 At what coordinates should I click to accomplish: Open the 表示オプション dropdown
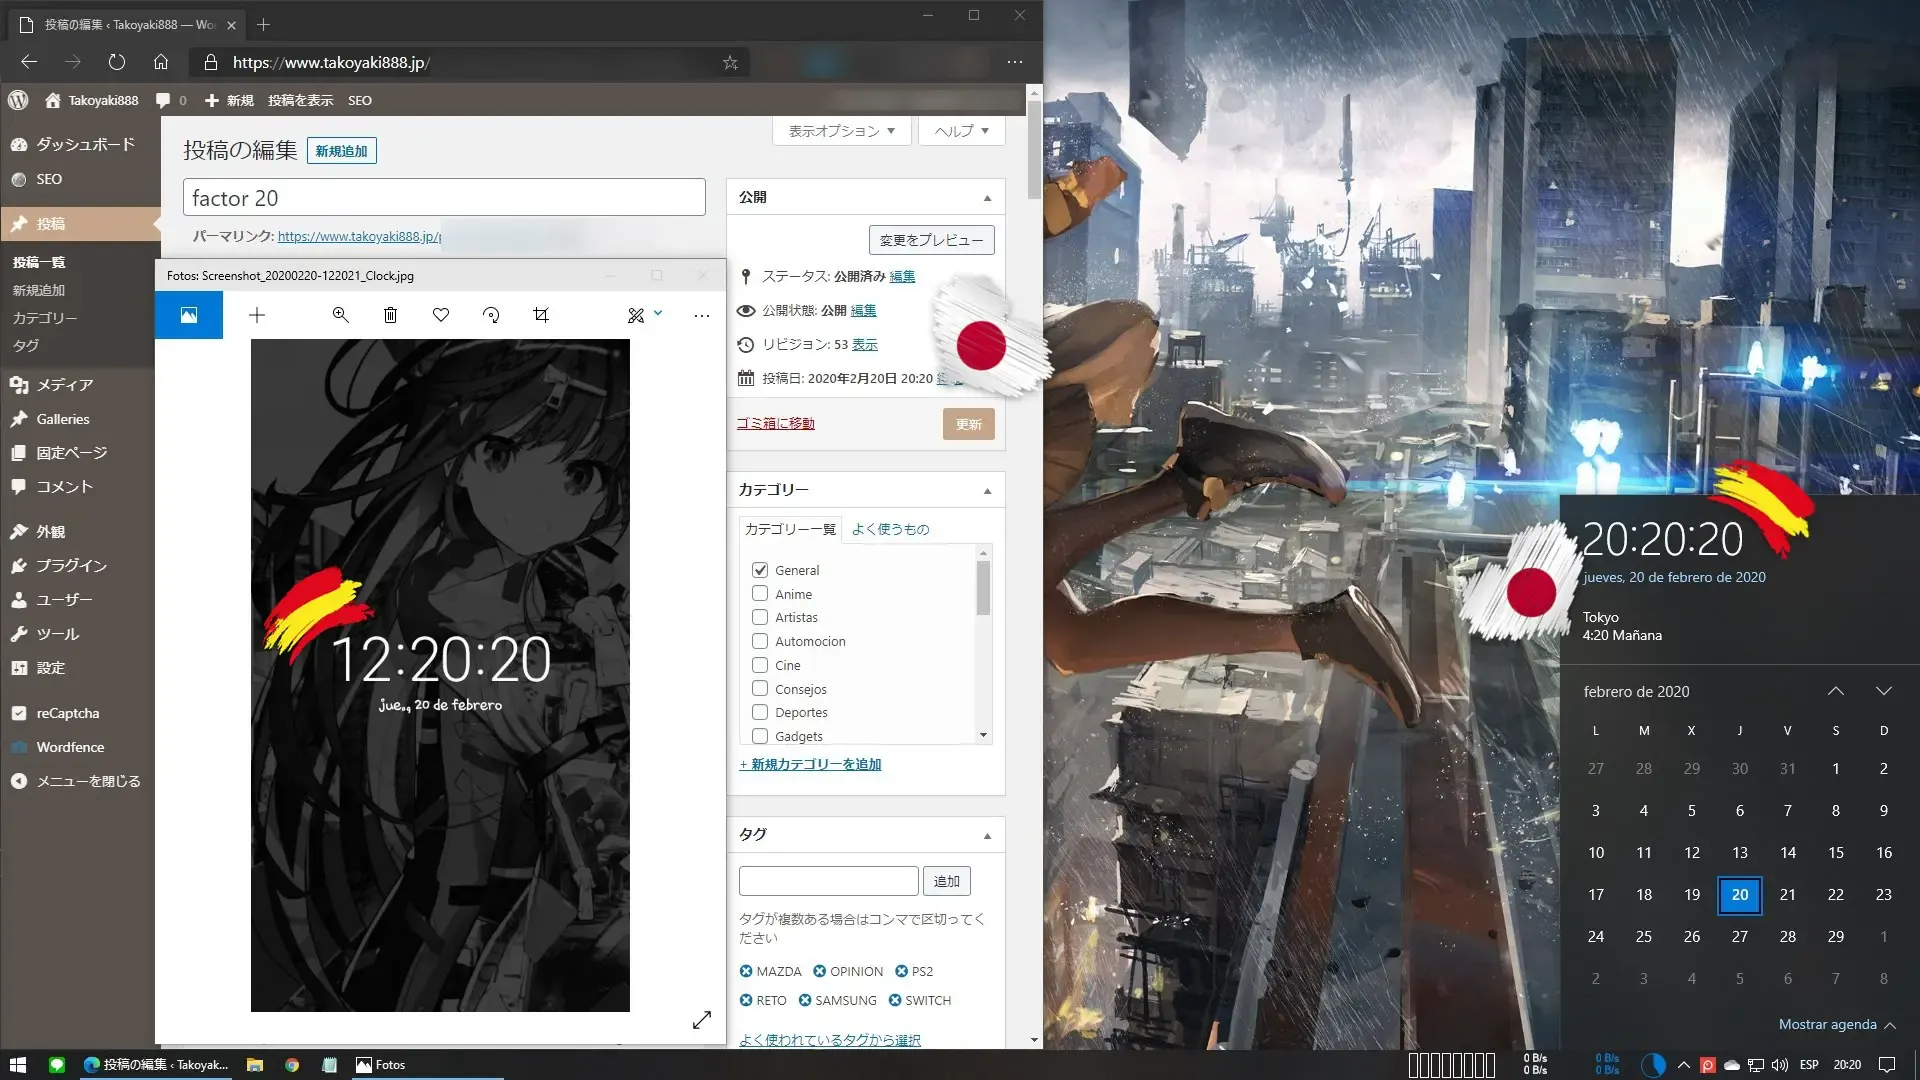coord(841,131)
